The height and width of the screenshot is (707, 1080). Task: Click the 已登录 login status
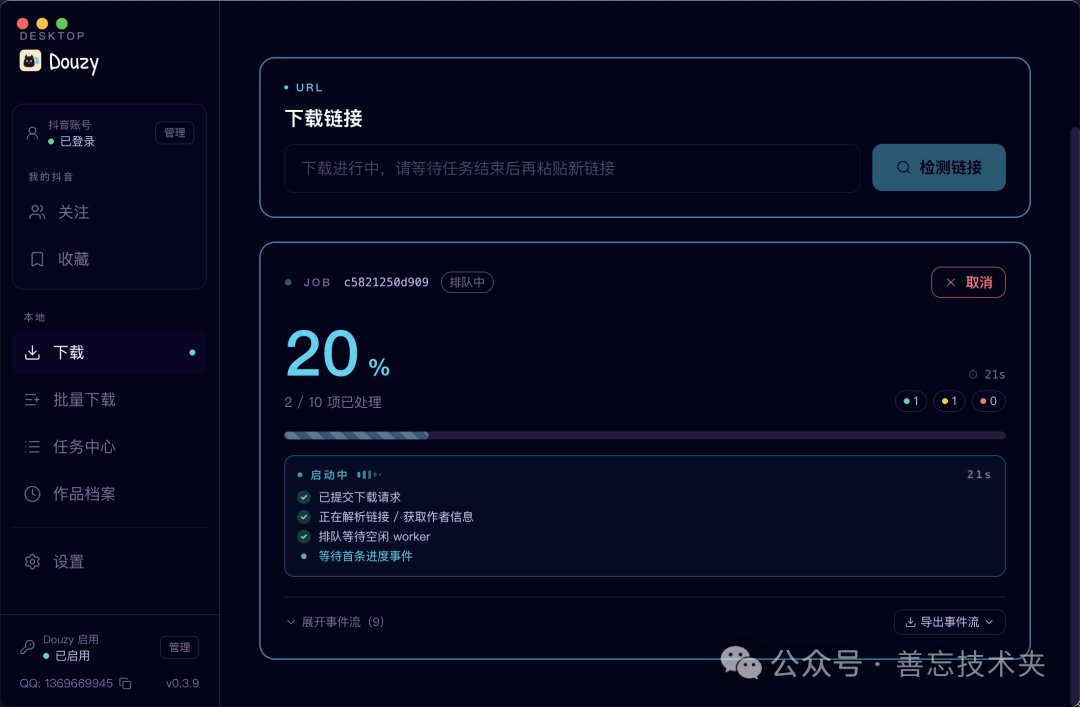click(77, 141)
